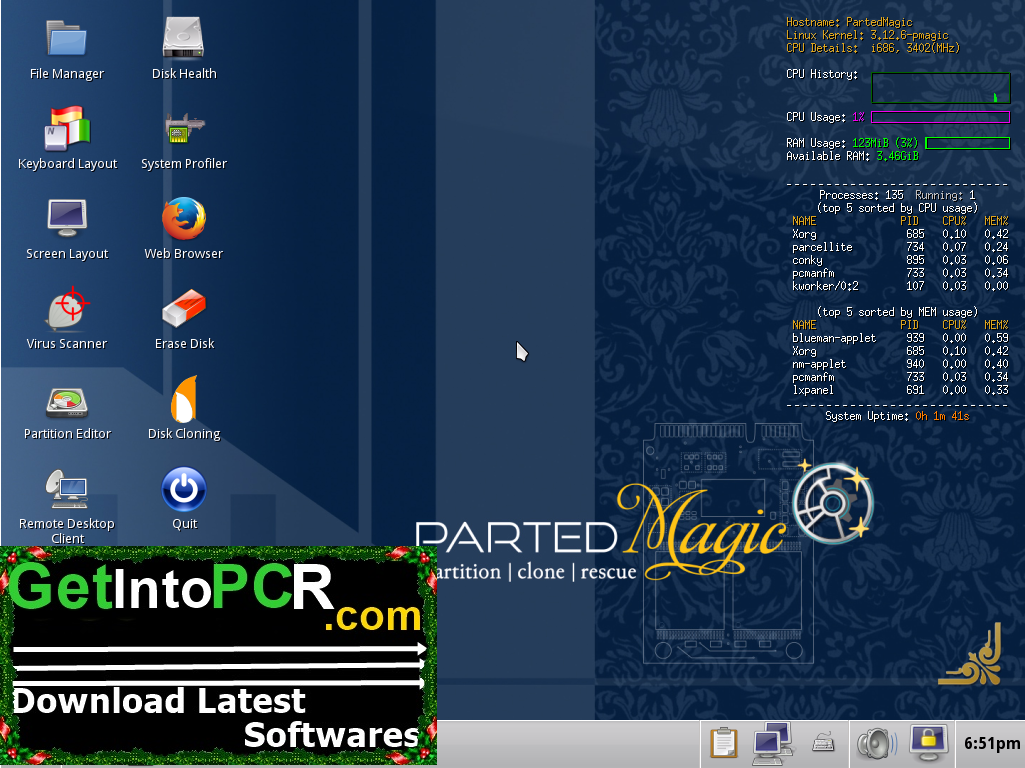Open Screen Layout desktop icon

click(67, 218)
